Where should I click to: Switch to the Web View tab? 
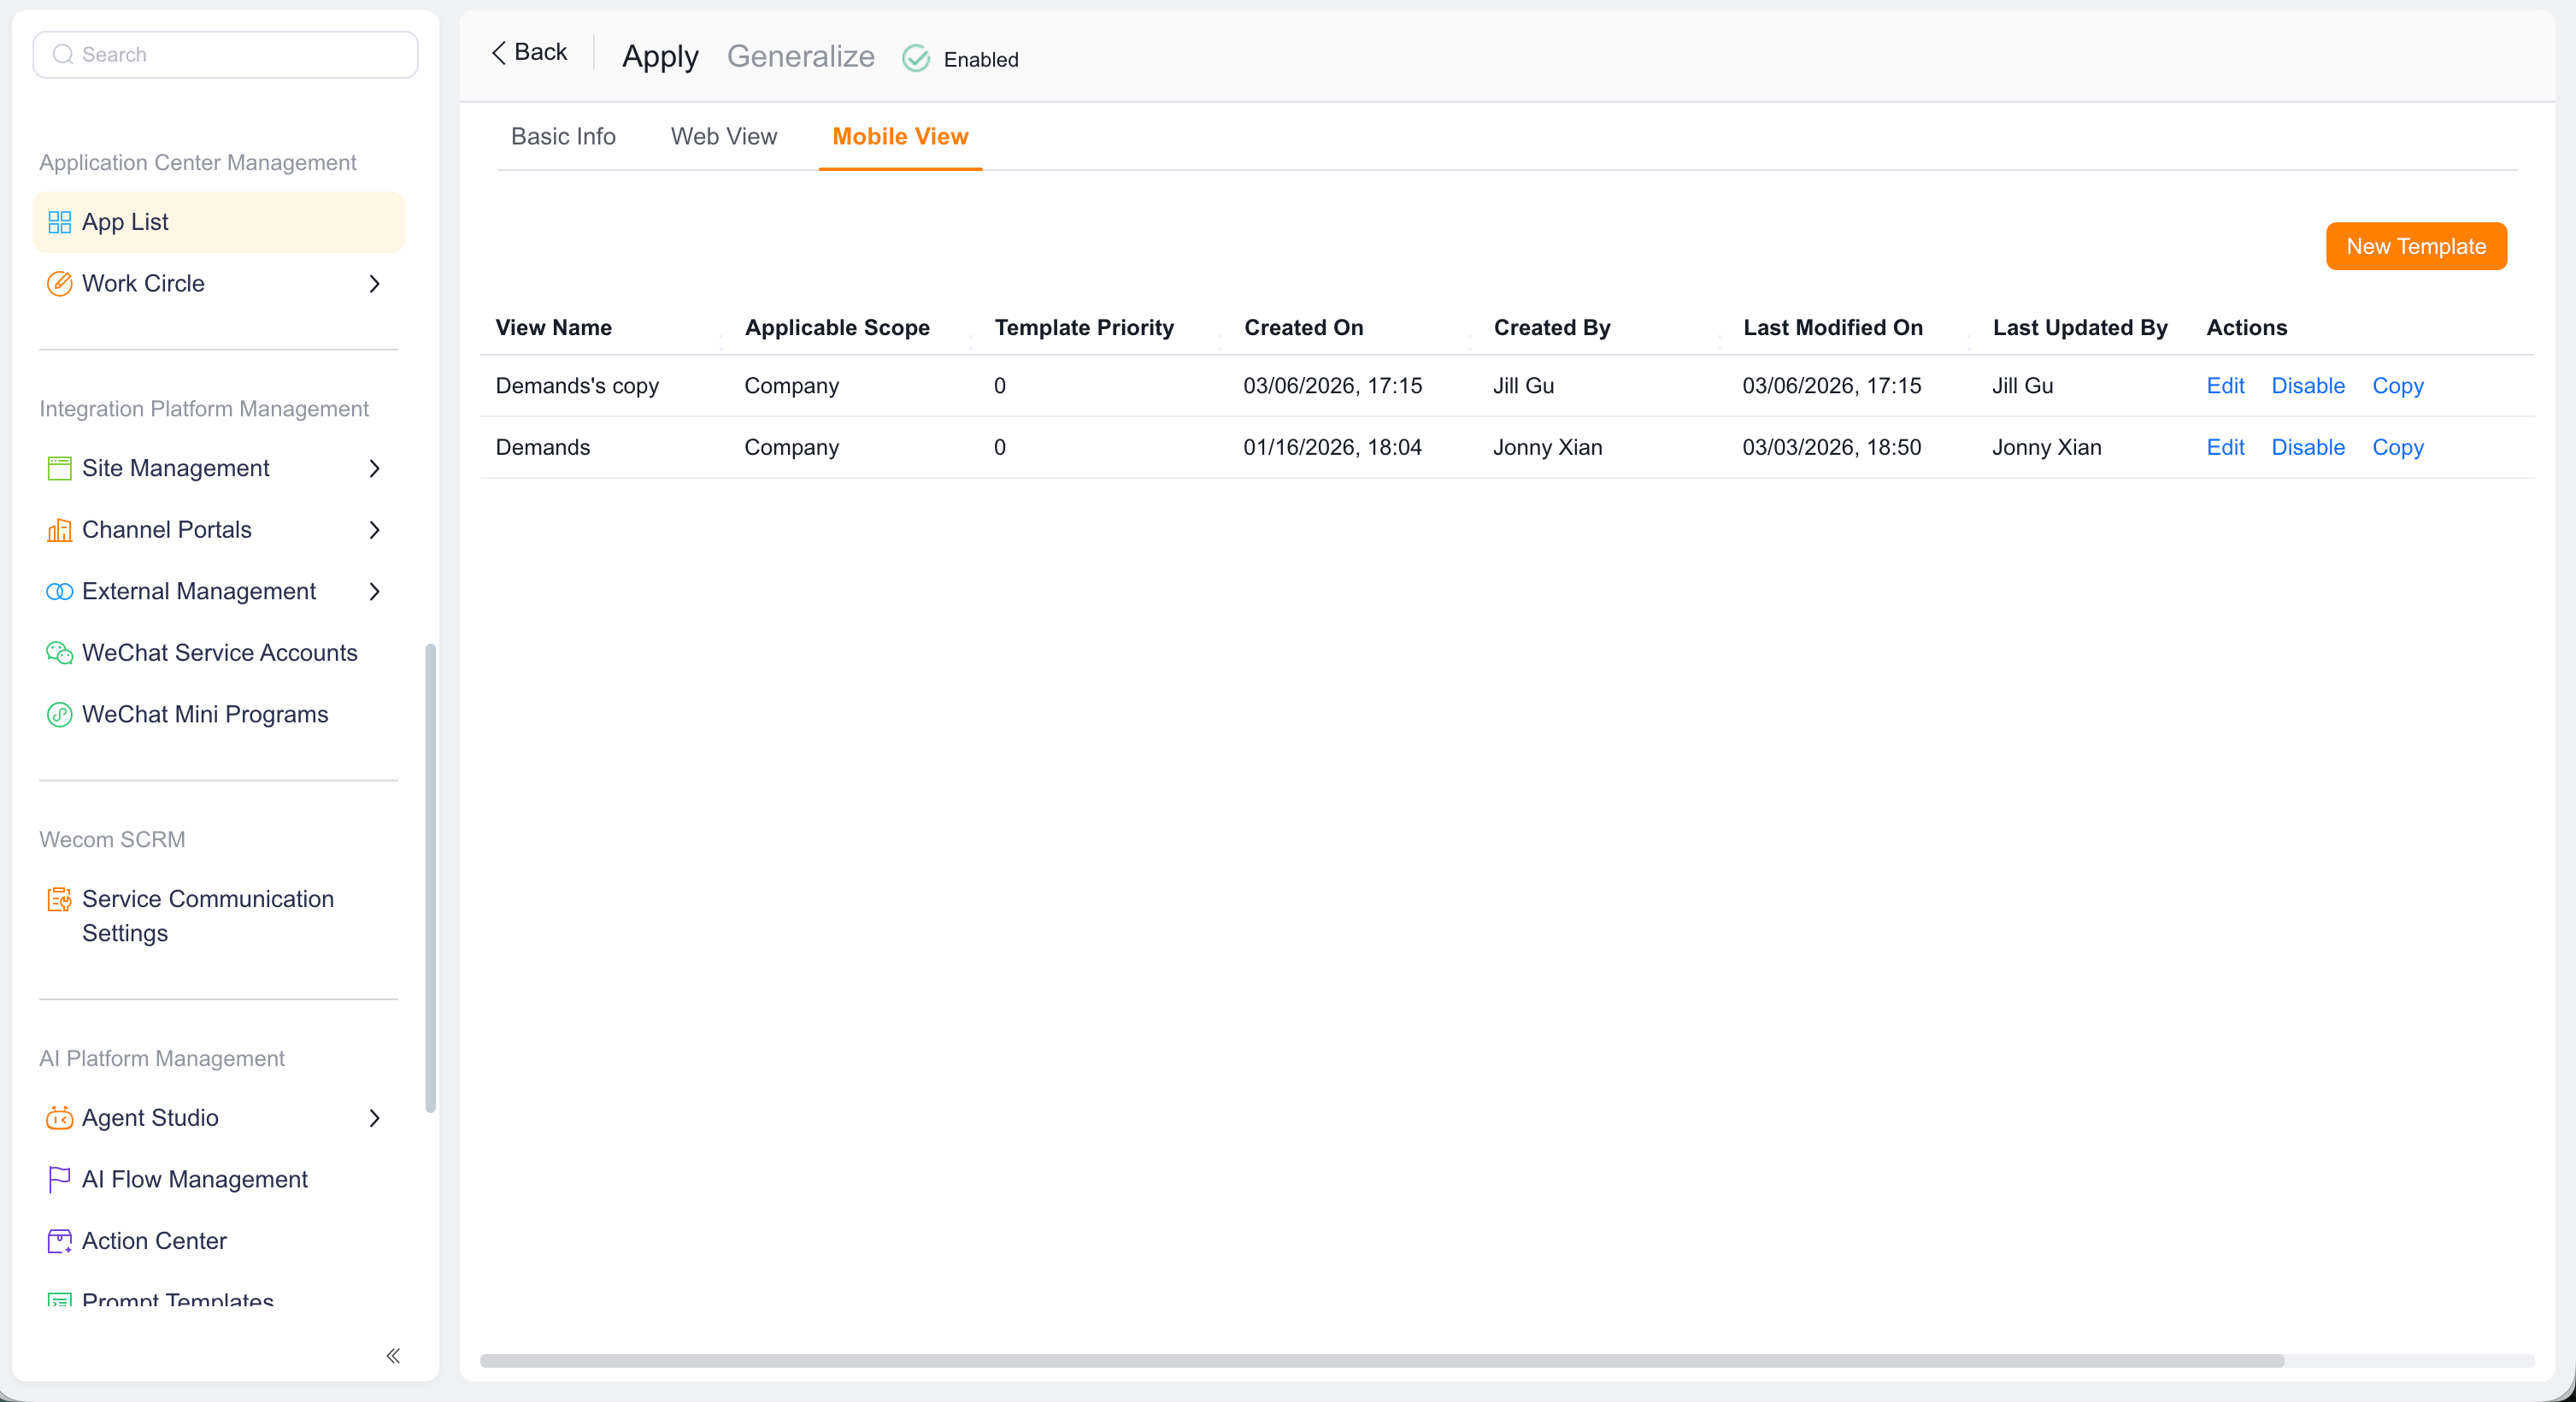point(724,136)
